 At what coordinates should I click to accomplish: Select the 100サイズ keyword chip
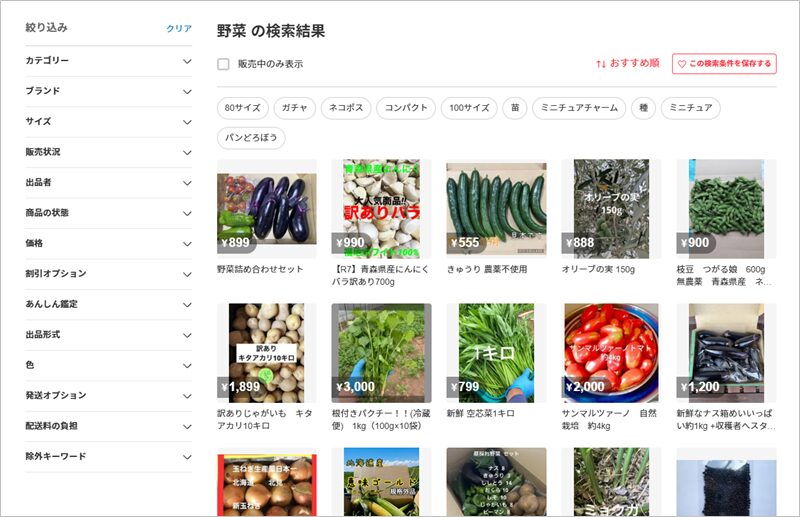point(469,108)
